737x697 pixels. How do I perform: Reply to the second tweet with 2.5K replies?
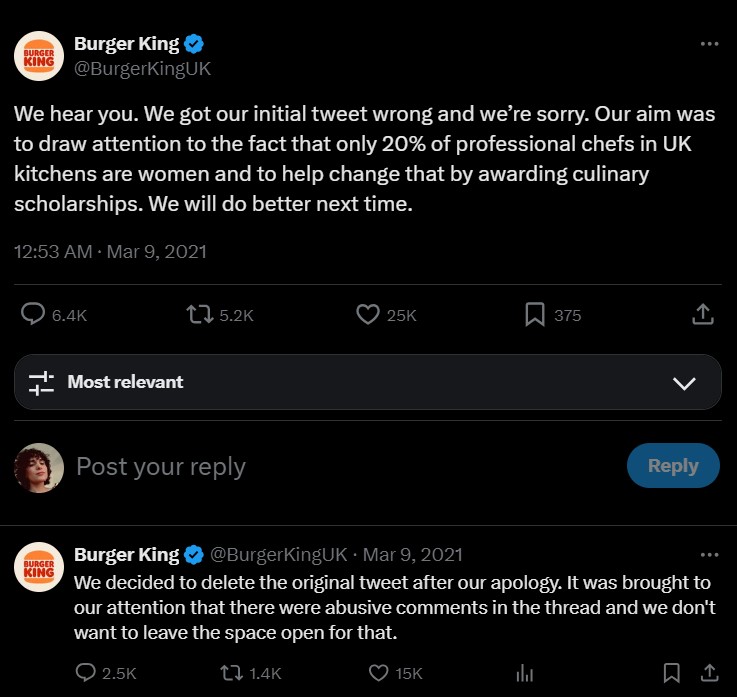coord(86,673)
